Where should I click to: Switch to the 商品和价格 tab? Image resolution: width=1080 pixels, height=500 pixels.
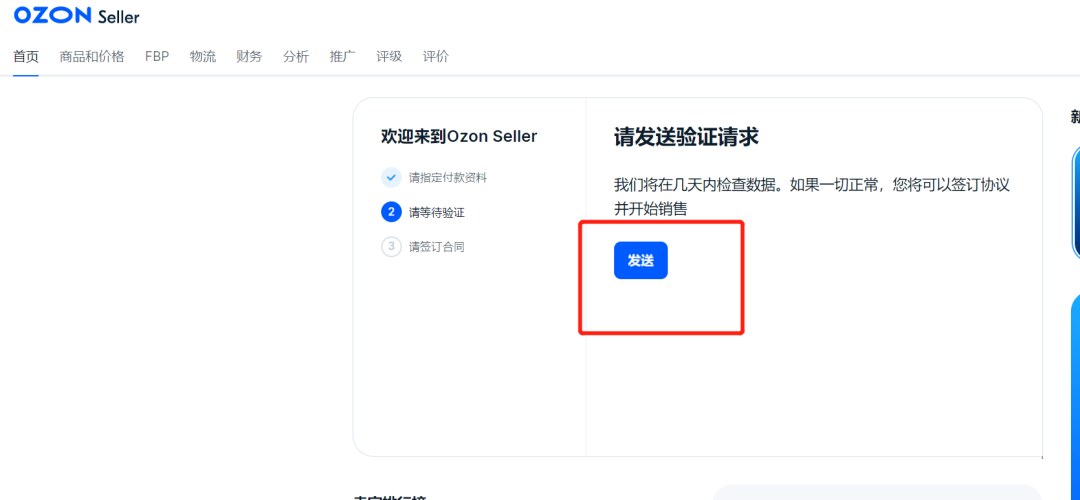click(x=92, y=56)
